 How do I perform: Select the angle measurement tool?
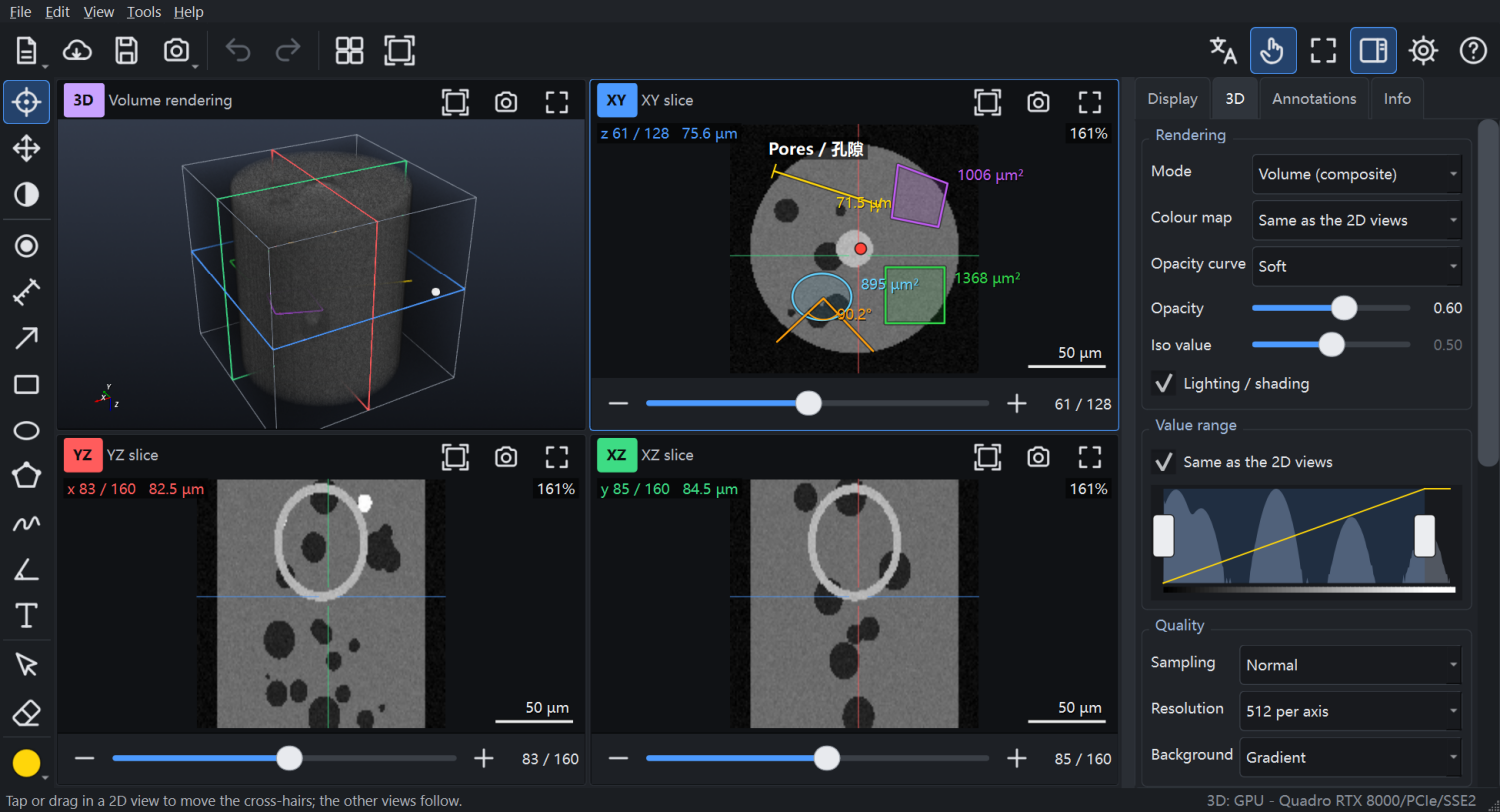[26, 570]
